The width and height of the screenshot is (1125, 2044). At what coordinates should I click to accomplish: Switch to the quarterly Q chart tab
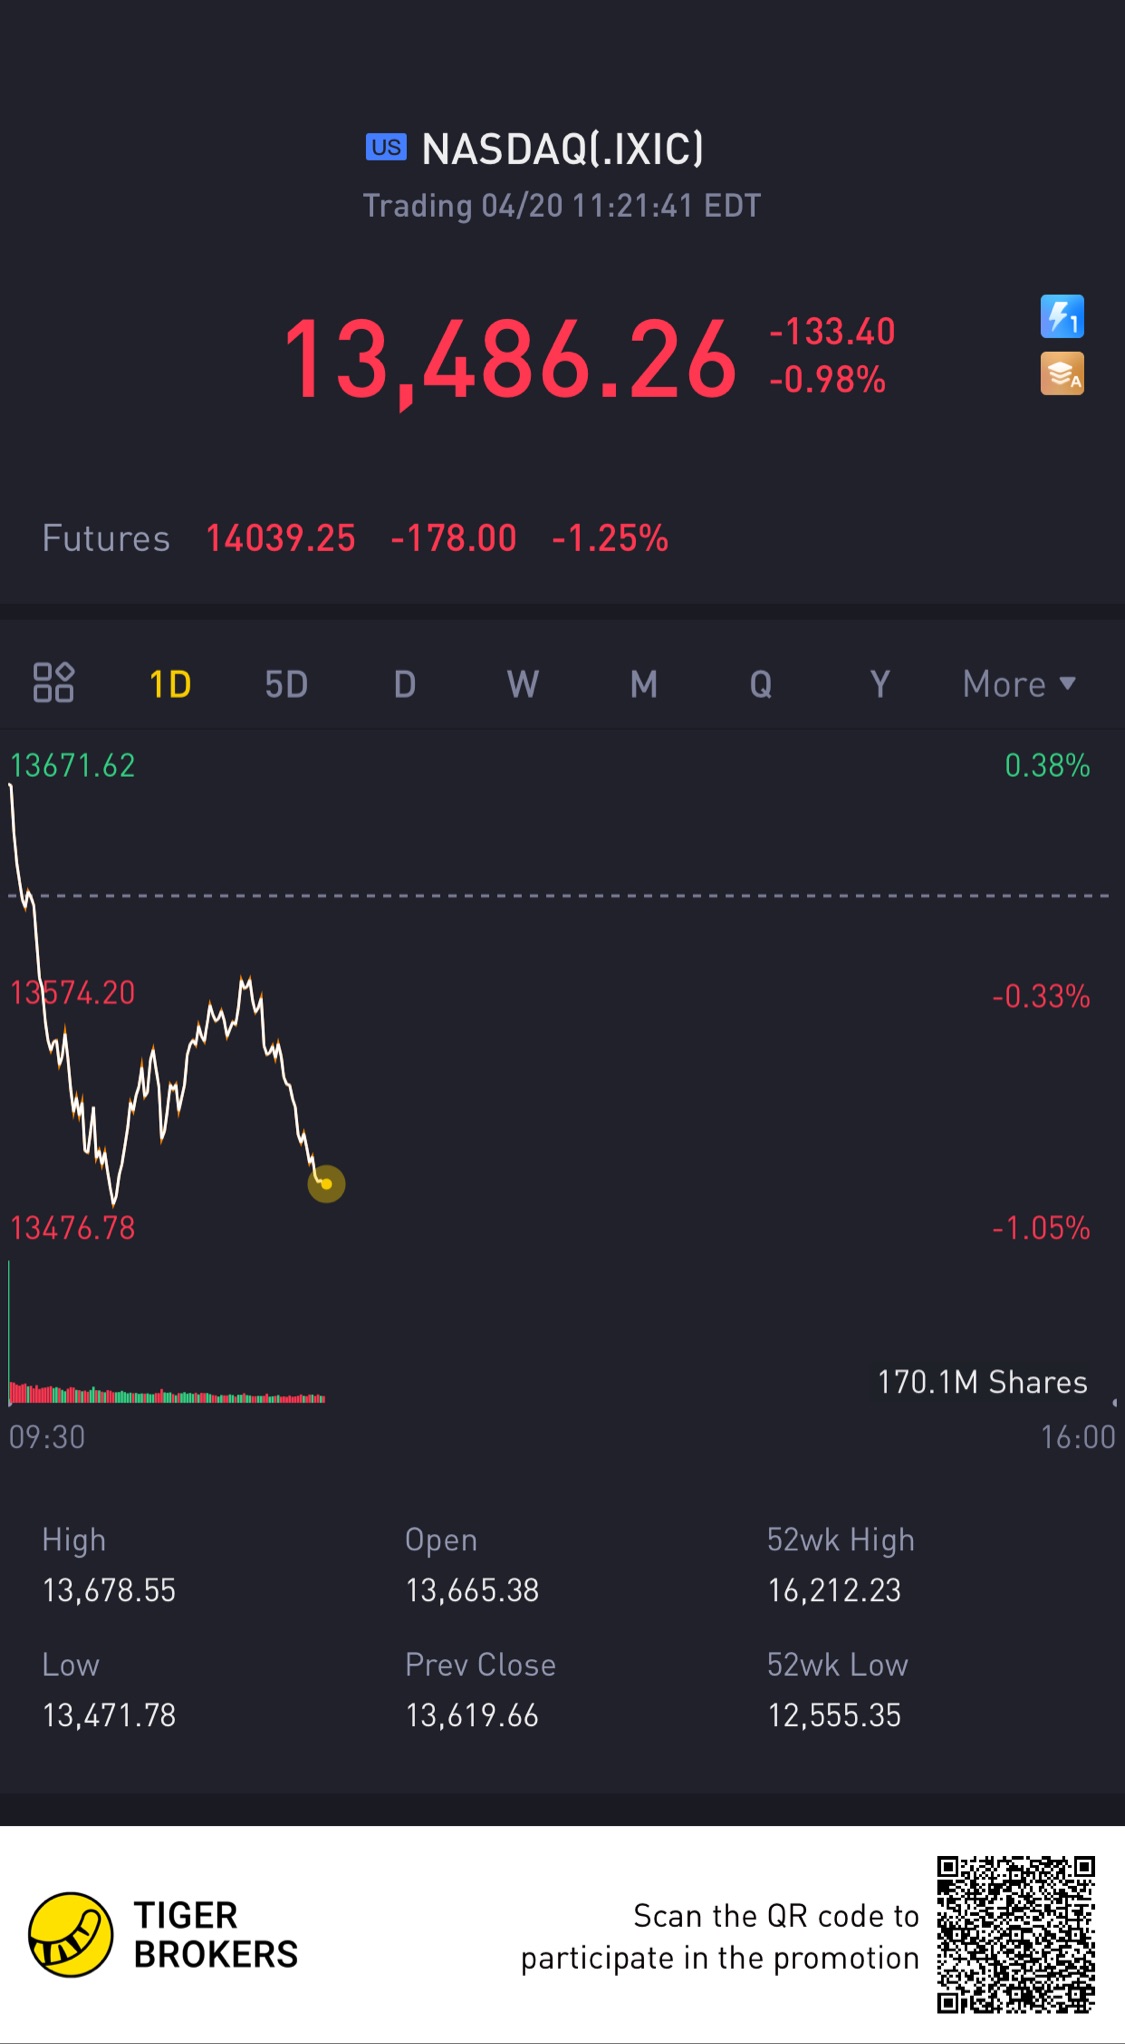761,684
